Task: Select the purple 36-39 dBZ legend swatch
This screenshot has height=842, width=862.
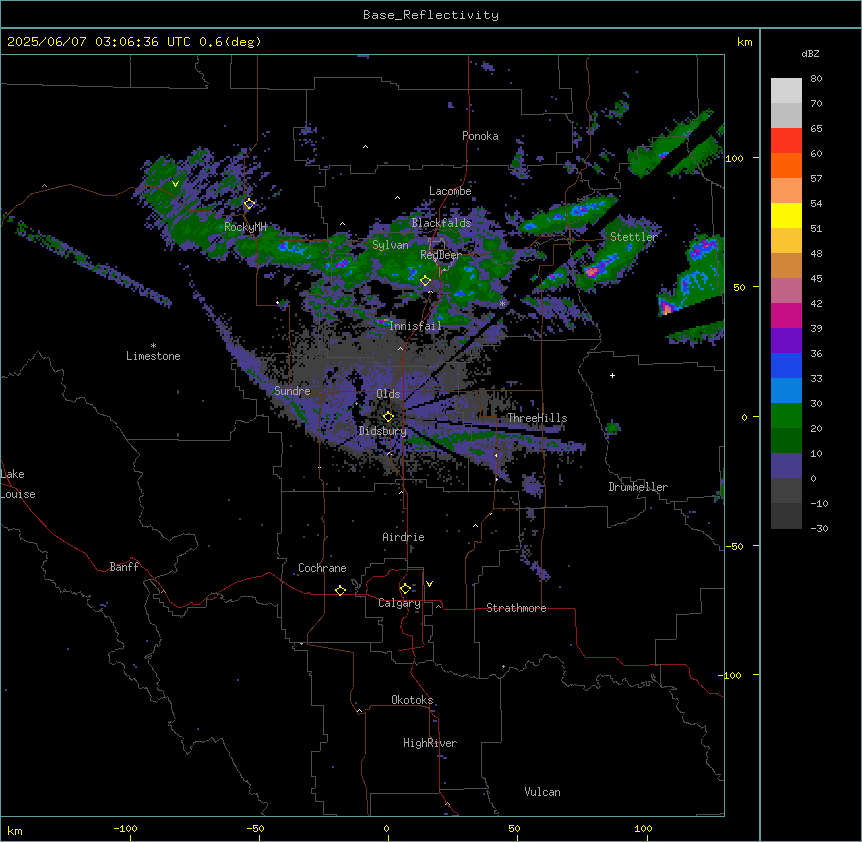Action: click(x=786, y=341)
